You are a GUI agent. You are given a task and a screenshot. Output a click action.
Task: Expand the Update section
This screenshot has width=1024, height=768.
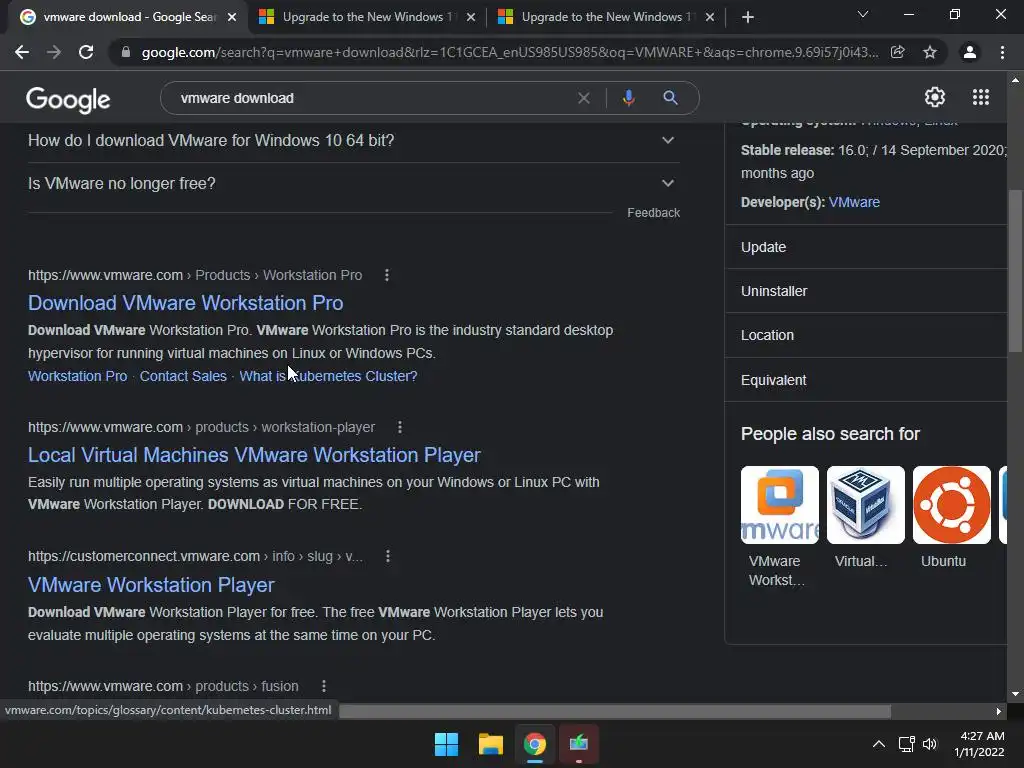(866, 247)
